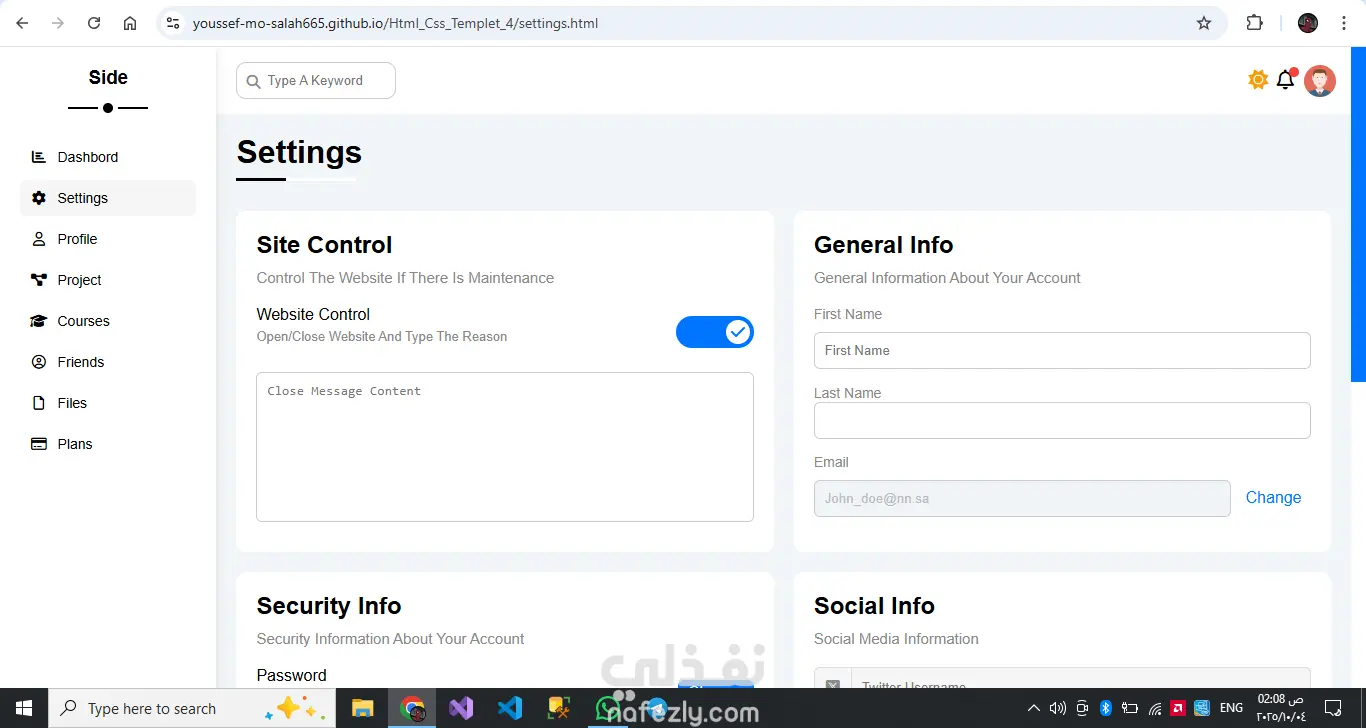This screenshot has width=1366, height=728.
Task: Click the Type A Keyword search field
Action: coord(316,81)
